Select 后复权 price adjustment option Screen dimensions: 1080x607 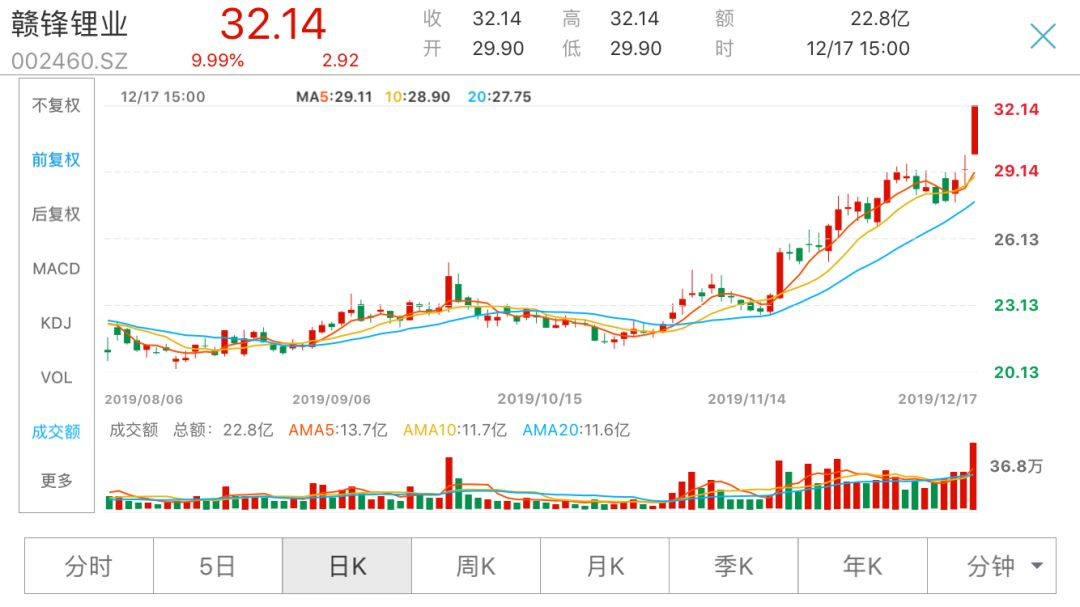coord(56,214)
